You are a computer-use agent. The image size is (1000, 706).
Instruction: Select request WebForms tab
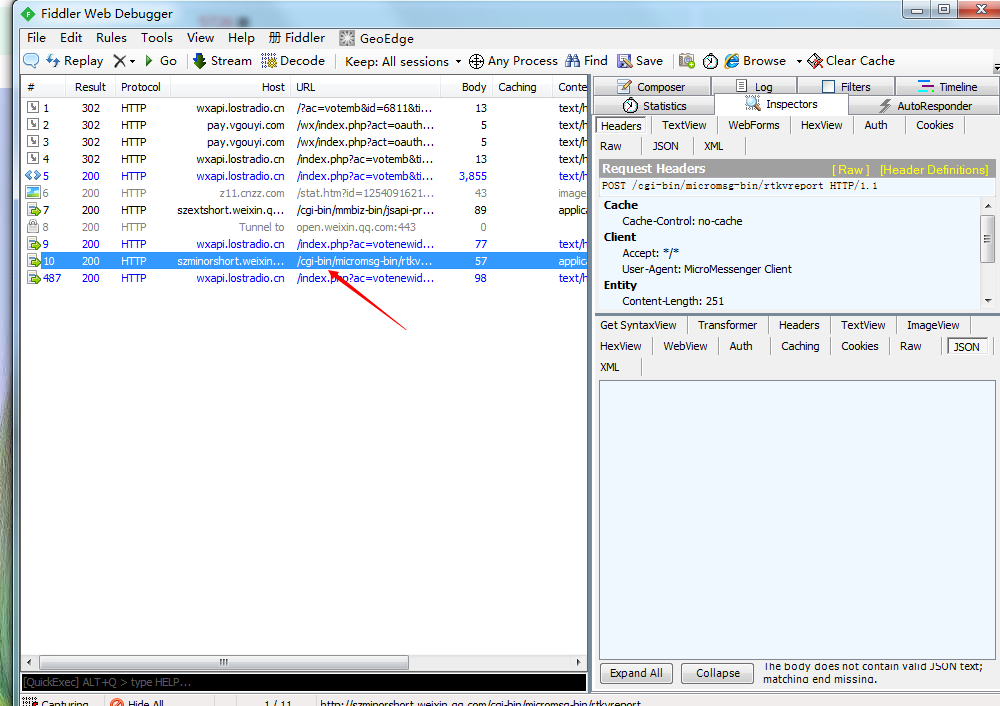coord(754,125)
